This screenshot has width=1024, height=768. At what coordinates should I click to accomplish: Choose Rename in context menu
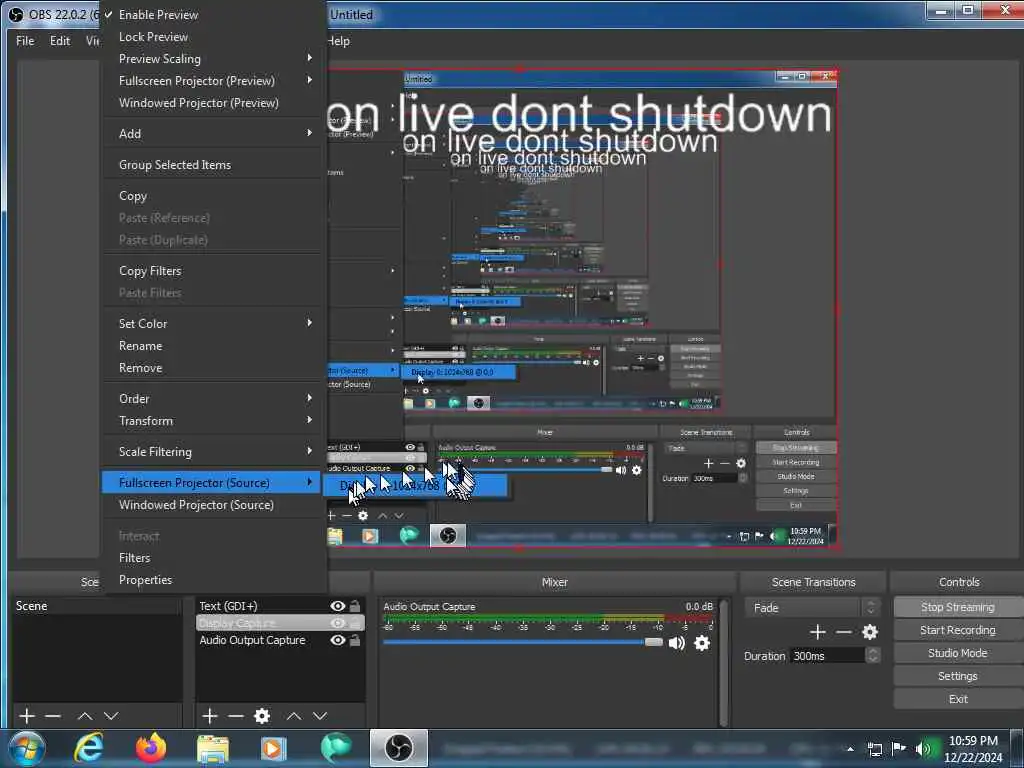coord(214,346)
